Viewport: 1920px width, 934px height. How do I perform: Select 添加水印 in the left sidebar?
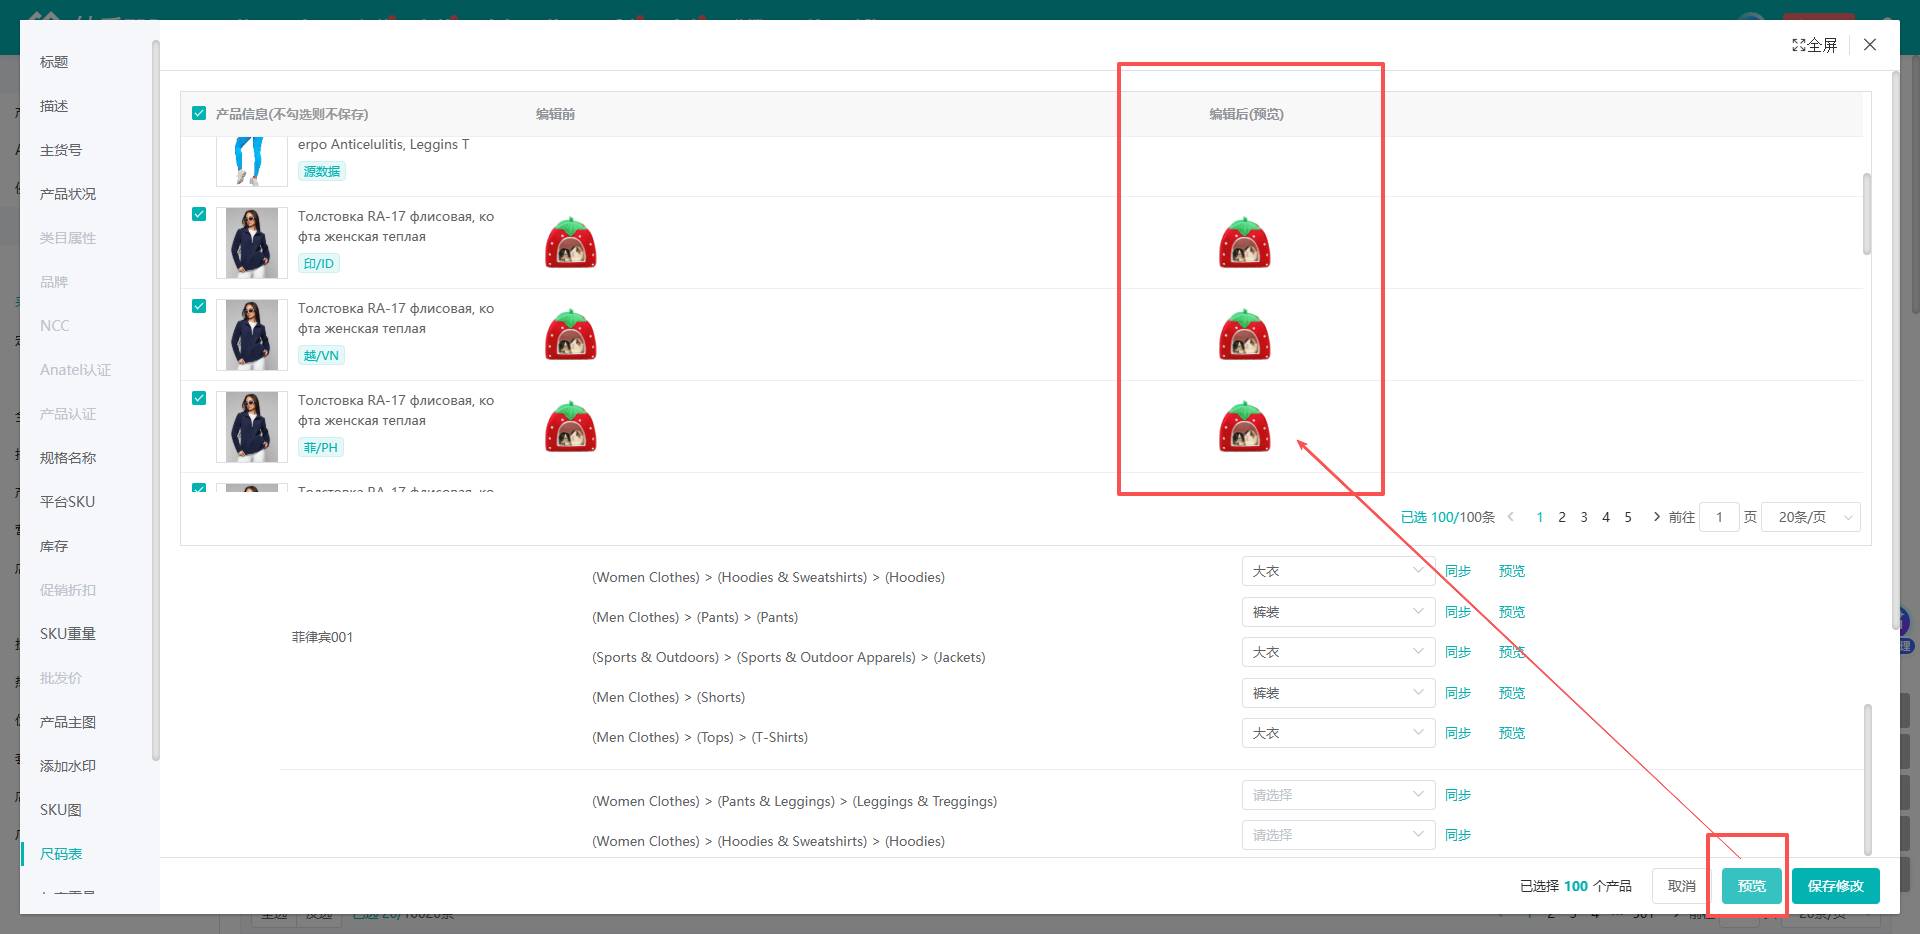pos(68,766)
